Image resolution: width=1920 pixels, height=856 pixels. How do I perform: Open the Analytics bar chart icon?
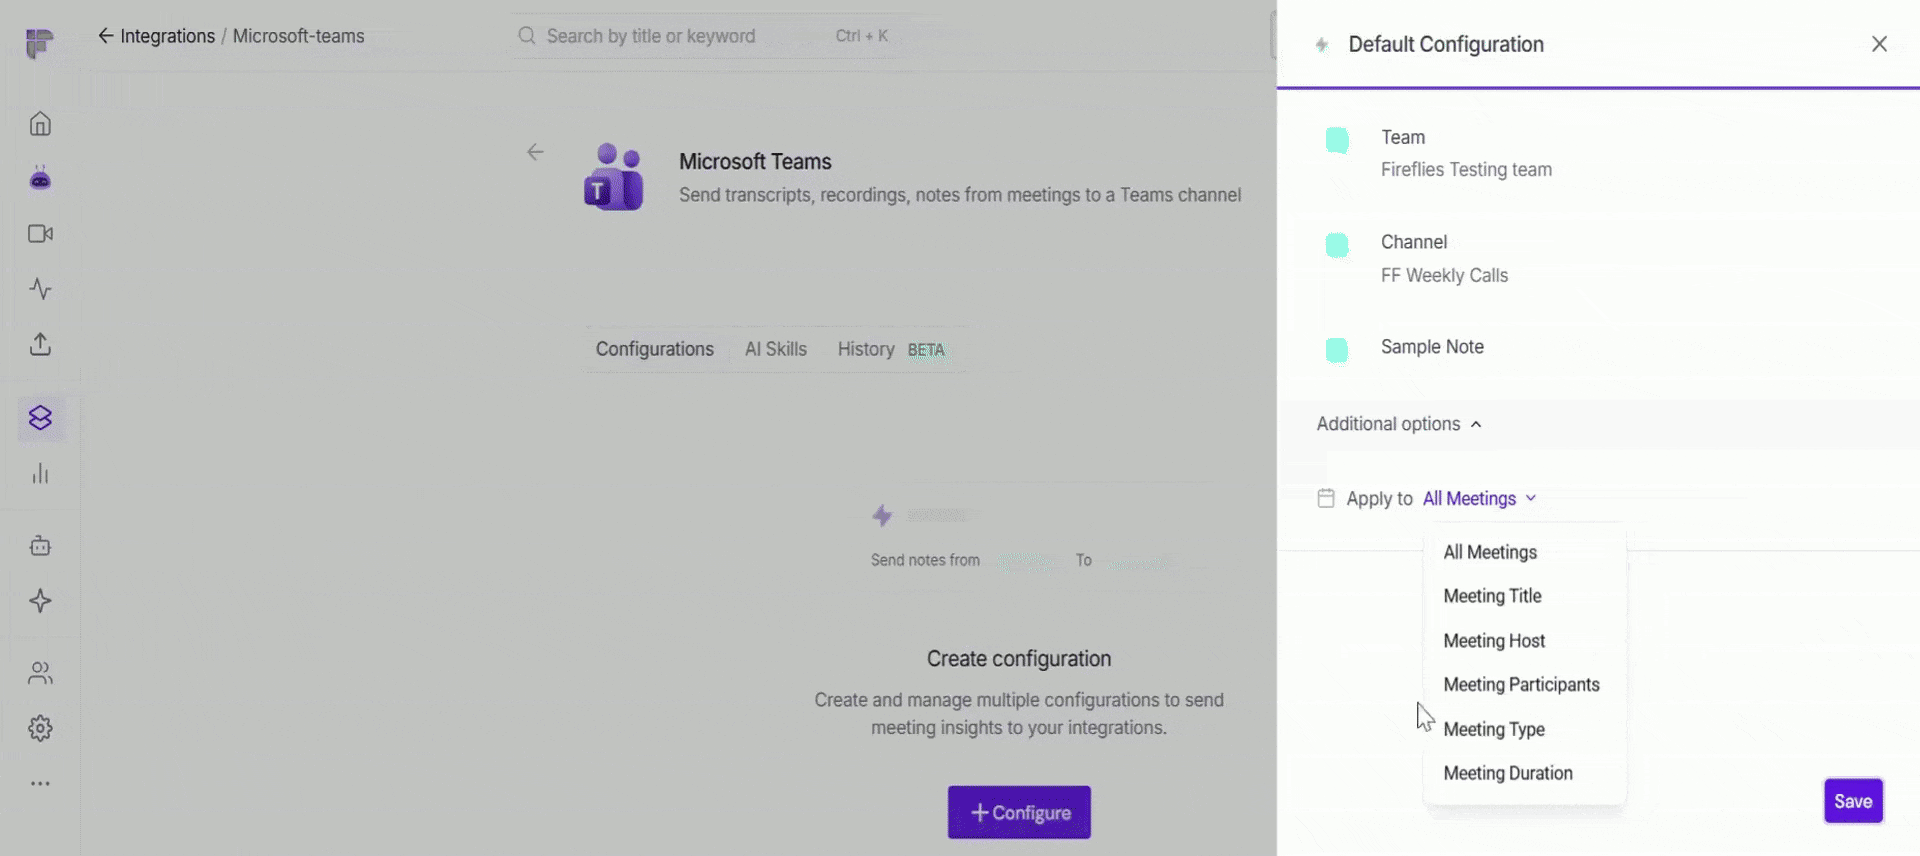40,474
